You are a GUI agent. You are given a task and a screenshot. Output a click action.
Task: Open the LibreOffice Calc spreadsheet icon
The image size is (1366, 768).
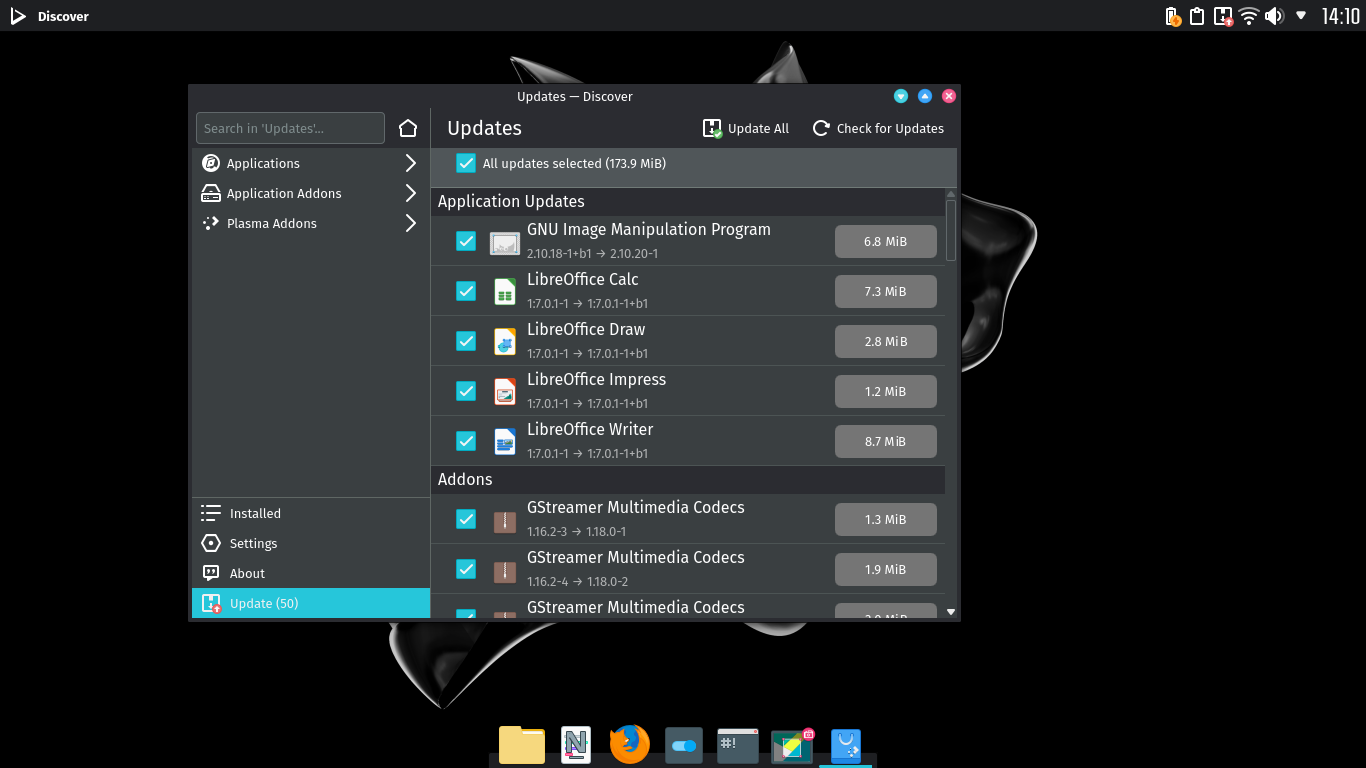coord(505,292)
